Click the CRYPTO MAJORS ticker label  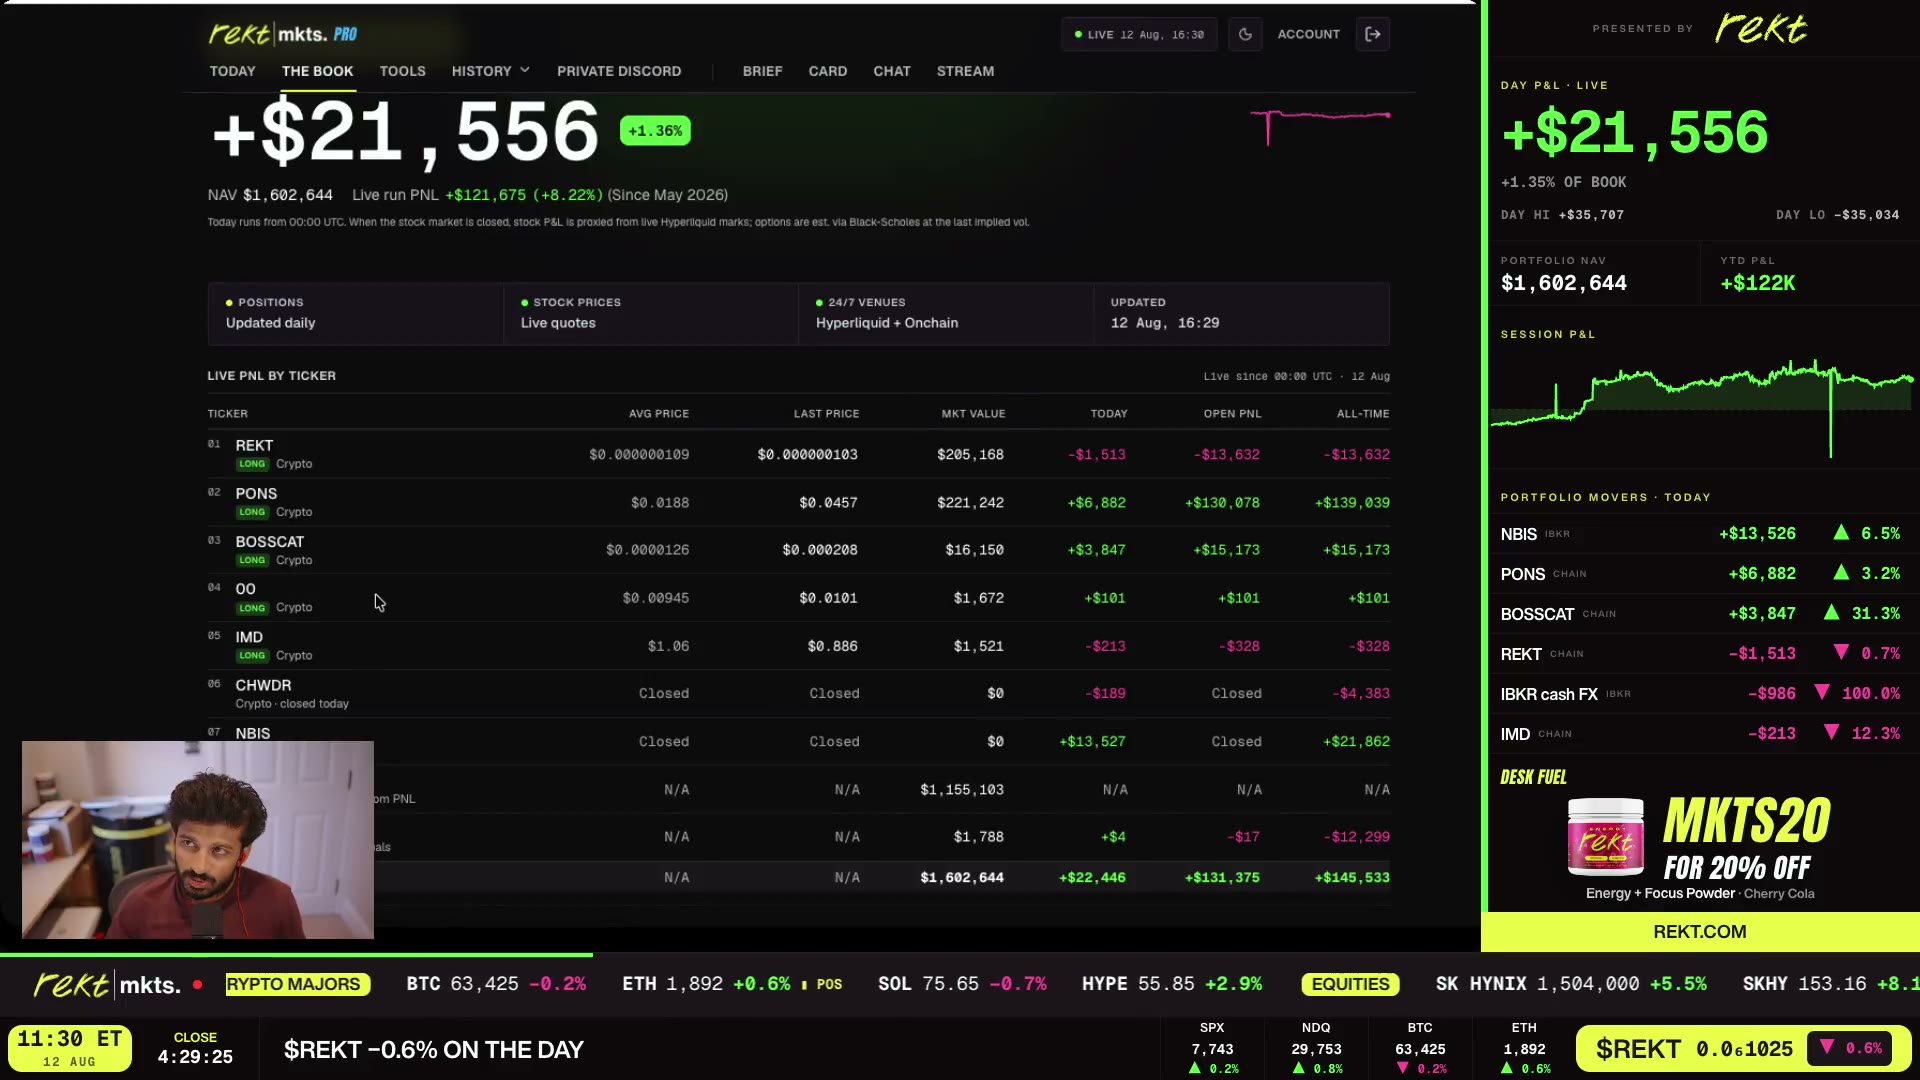pyautogui.click(x=297, y=984)
